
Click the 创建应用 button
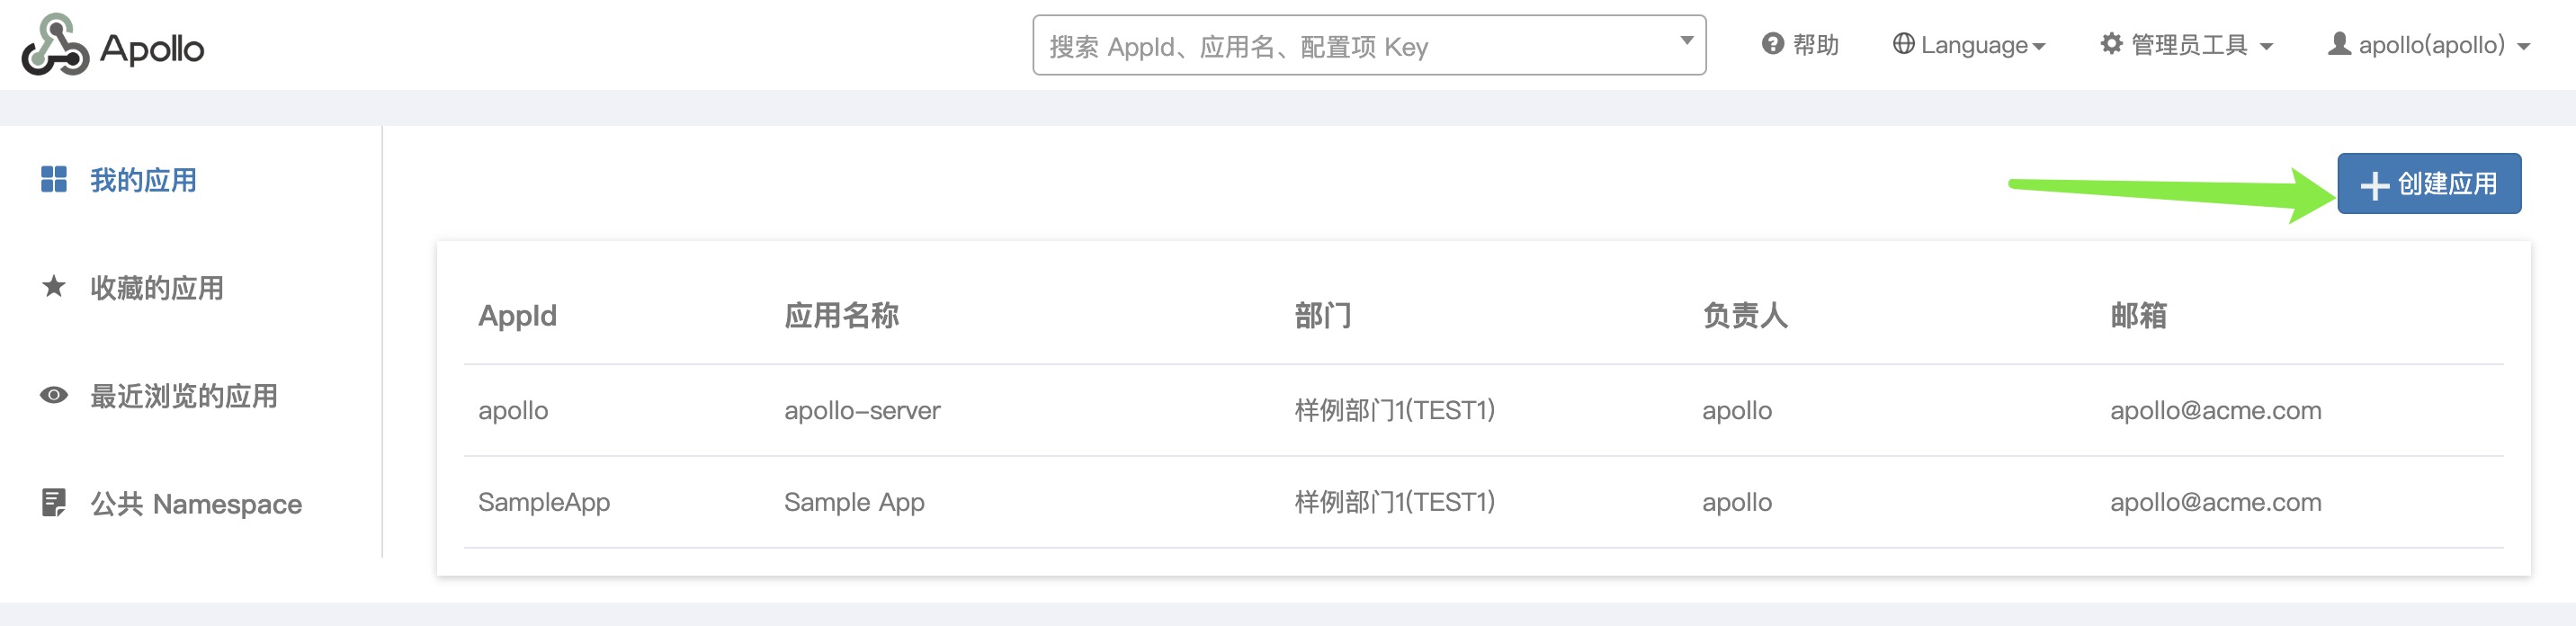point(2429,183)
